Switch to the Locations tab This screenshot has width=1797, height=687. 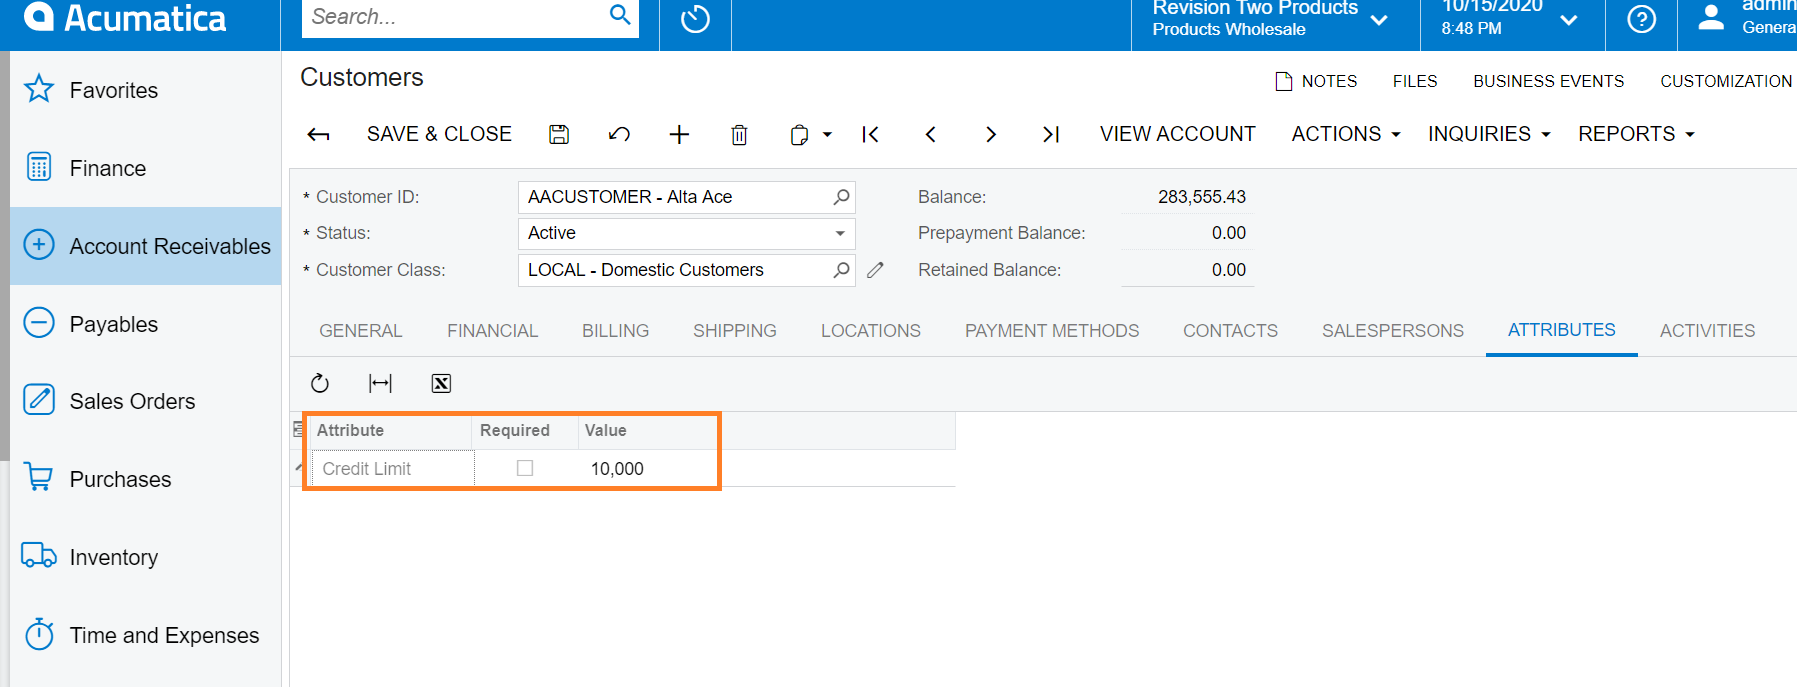871,331
